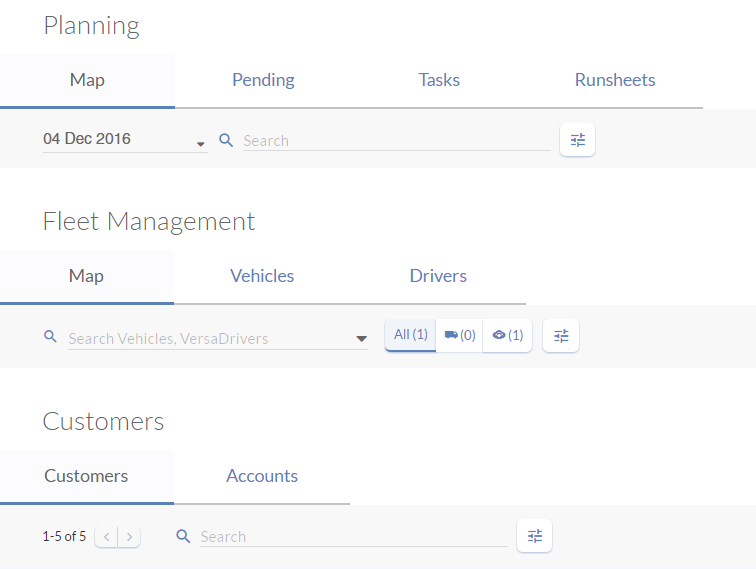Open the Vehicles tab in Fleet Management
This screenshot has height=569, width=756.
262,276
